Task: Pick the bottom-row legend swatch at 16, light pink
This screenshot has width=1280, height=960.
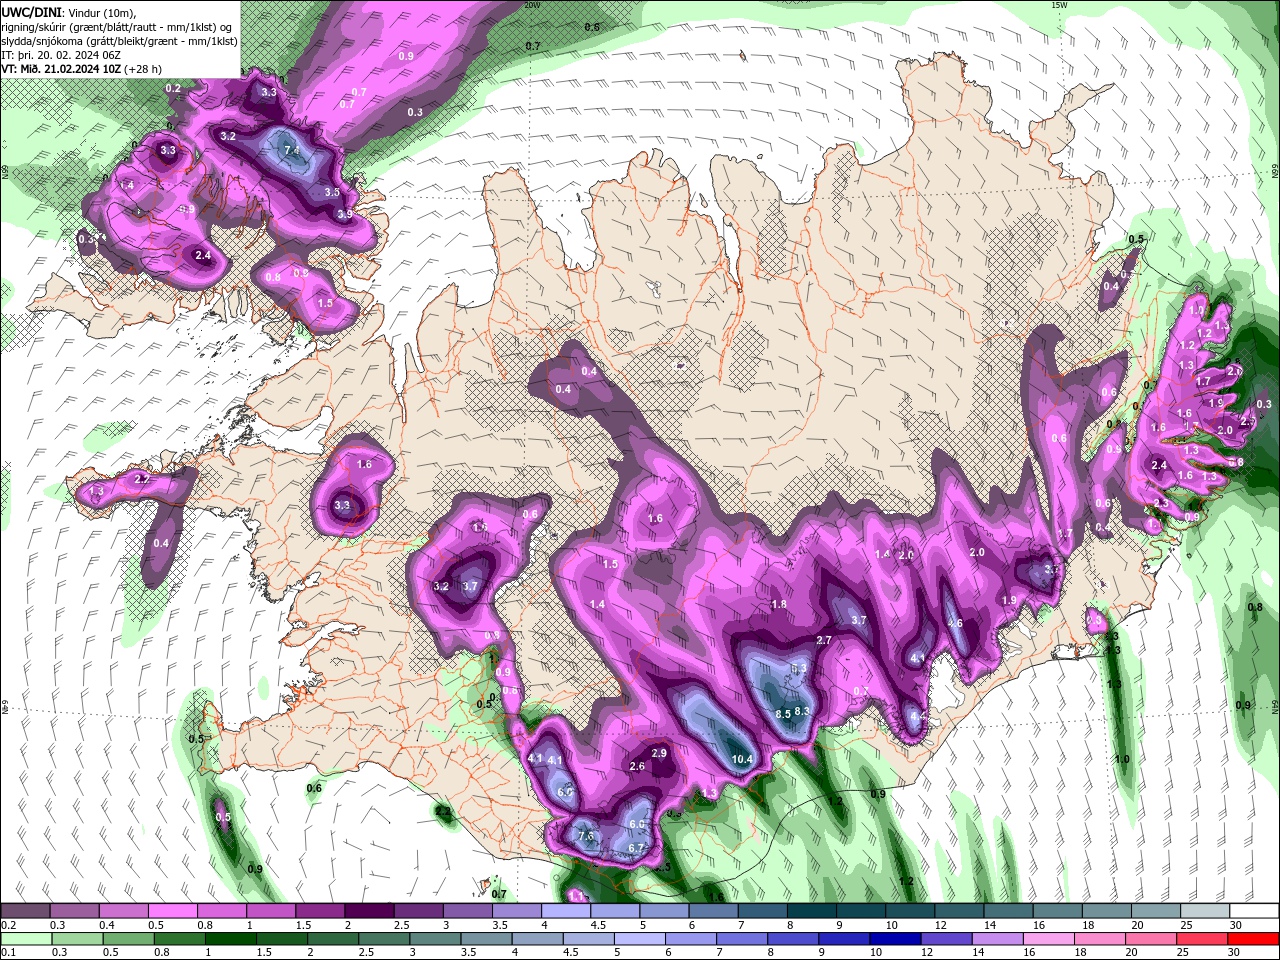Action: coord(1049,939)
